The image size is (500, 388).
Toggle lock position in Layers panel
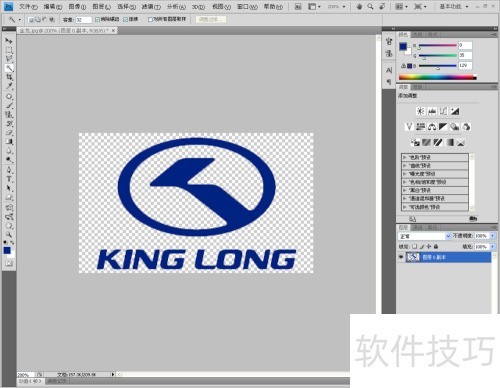tap(429, 247)
